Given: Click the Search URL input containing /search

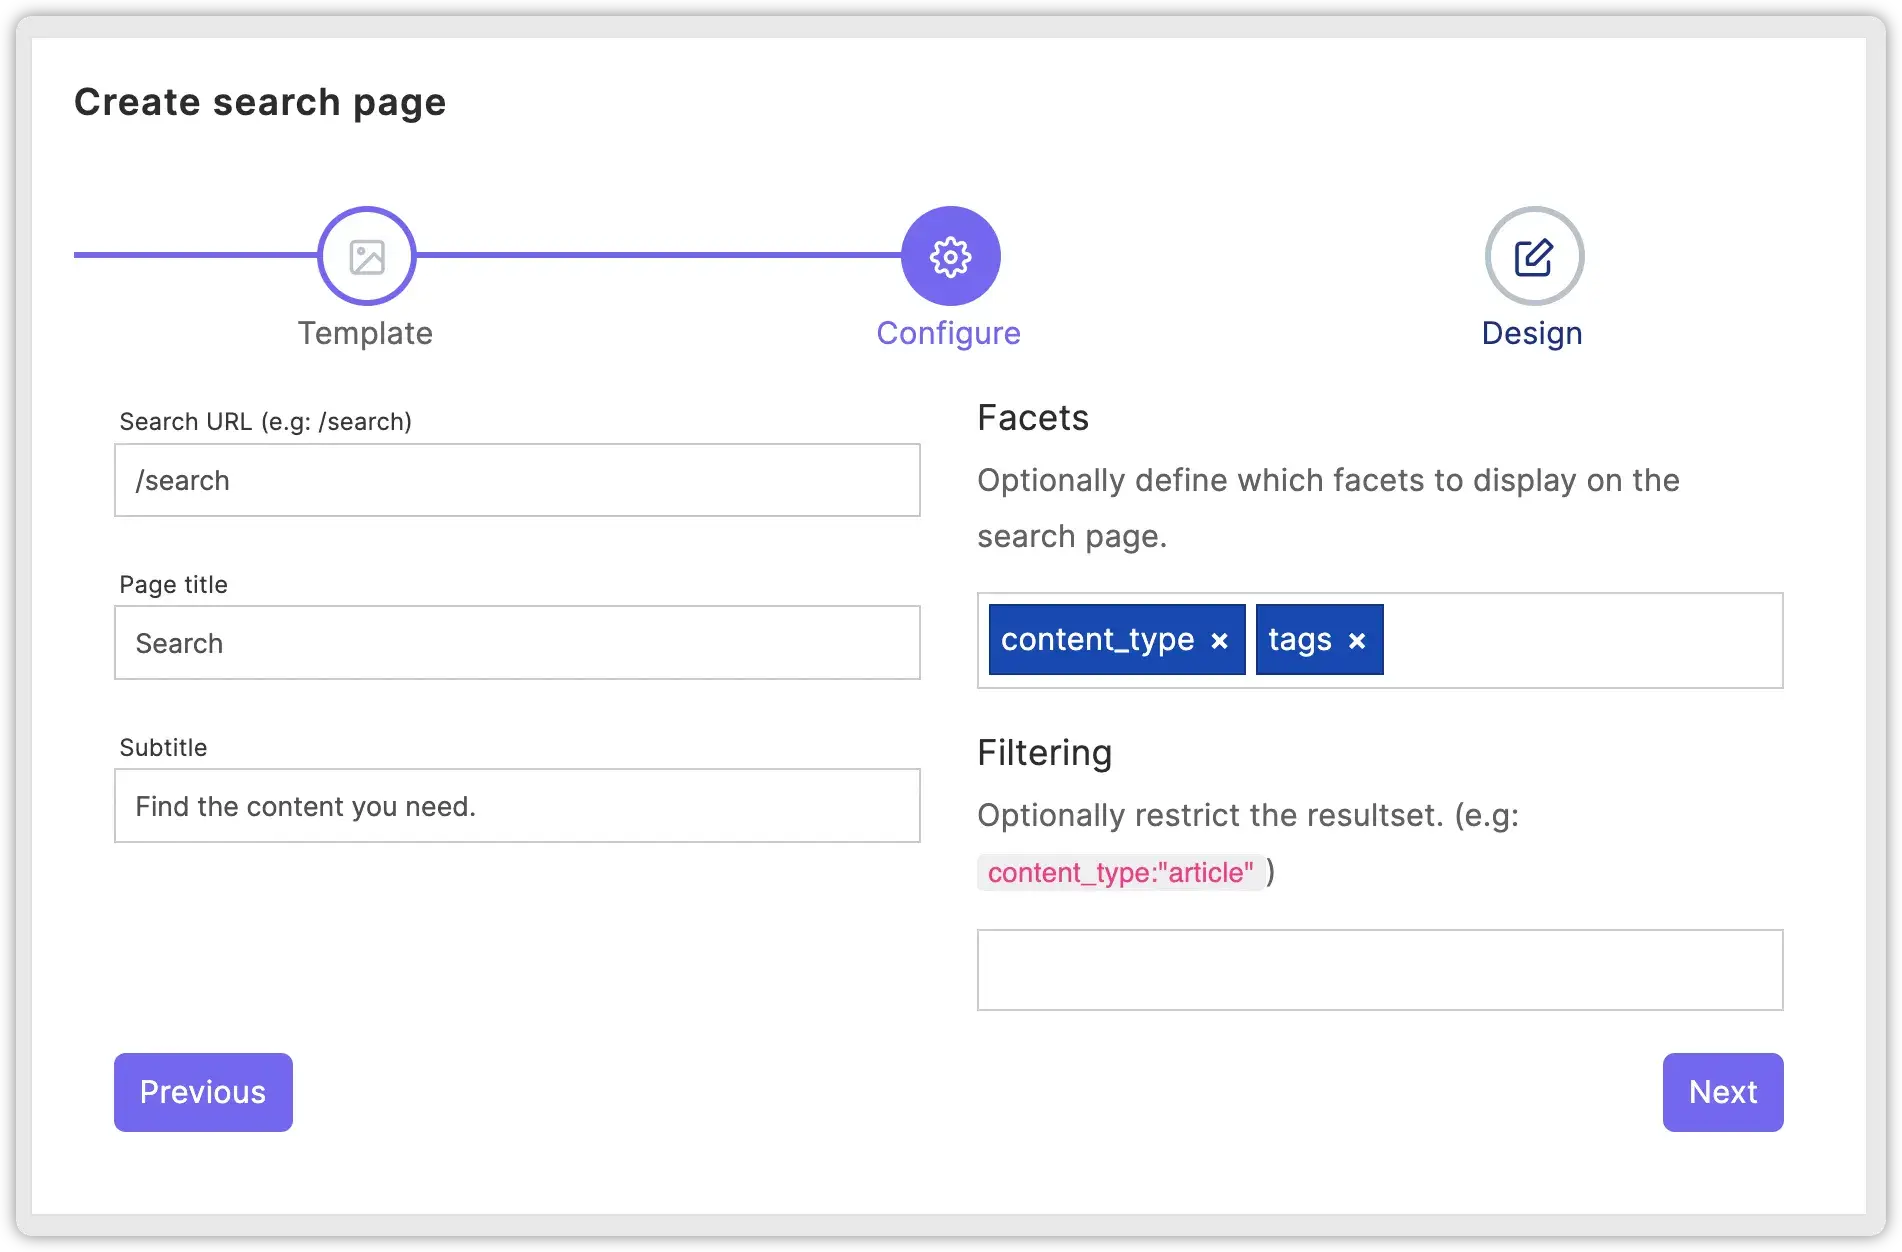Looking at the screenshot, I should coord(517,480).
